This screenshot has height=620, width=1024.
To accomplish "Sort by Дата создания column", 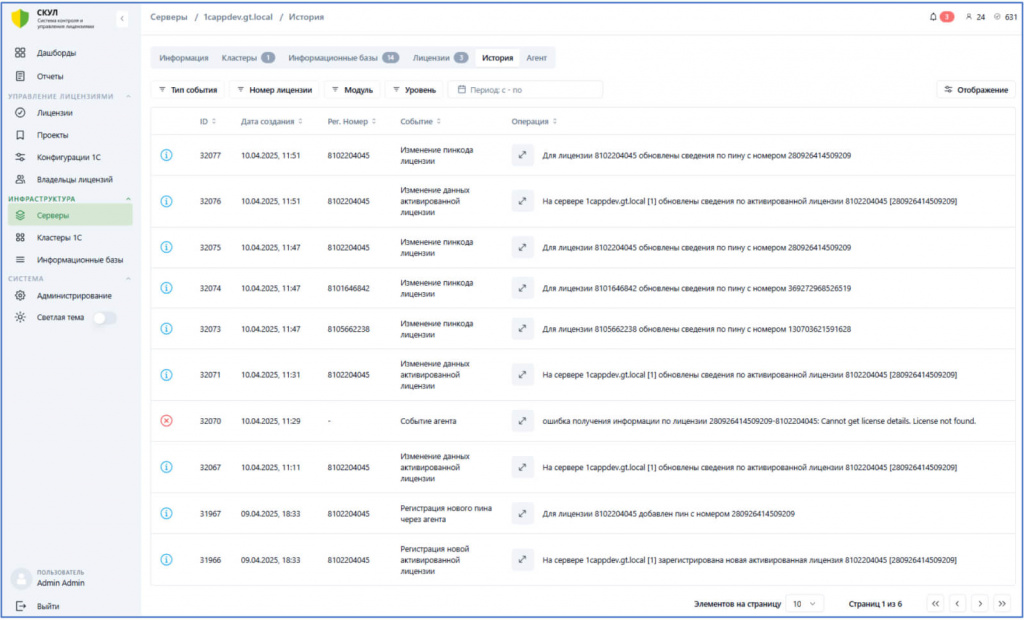I will [x=272, y=122].
